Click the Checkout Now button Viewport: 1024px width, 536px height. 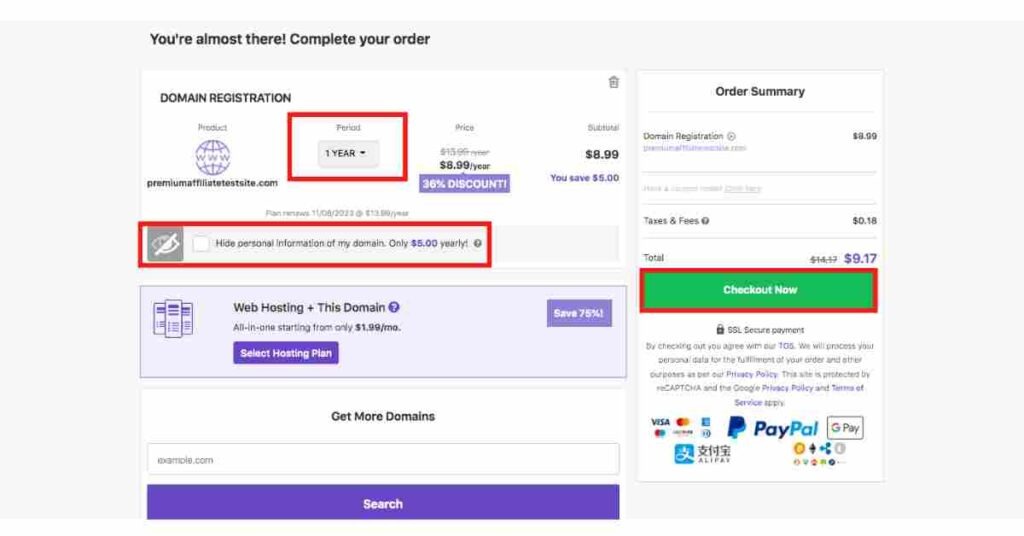(x=760, y=290)
